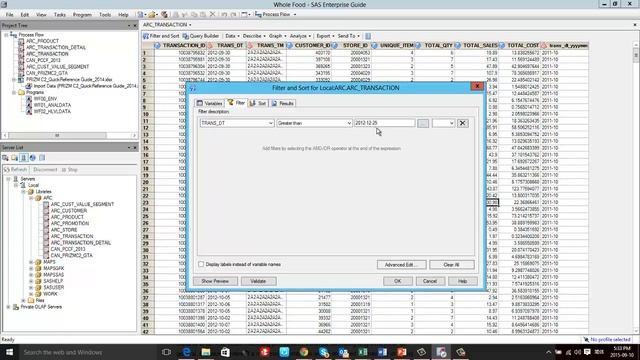
Task: Click the open folder toolbar icon
Action: (152, 14)
